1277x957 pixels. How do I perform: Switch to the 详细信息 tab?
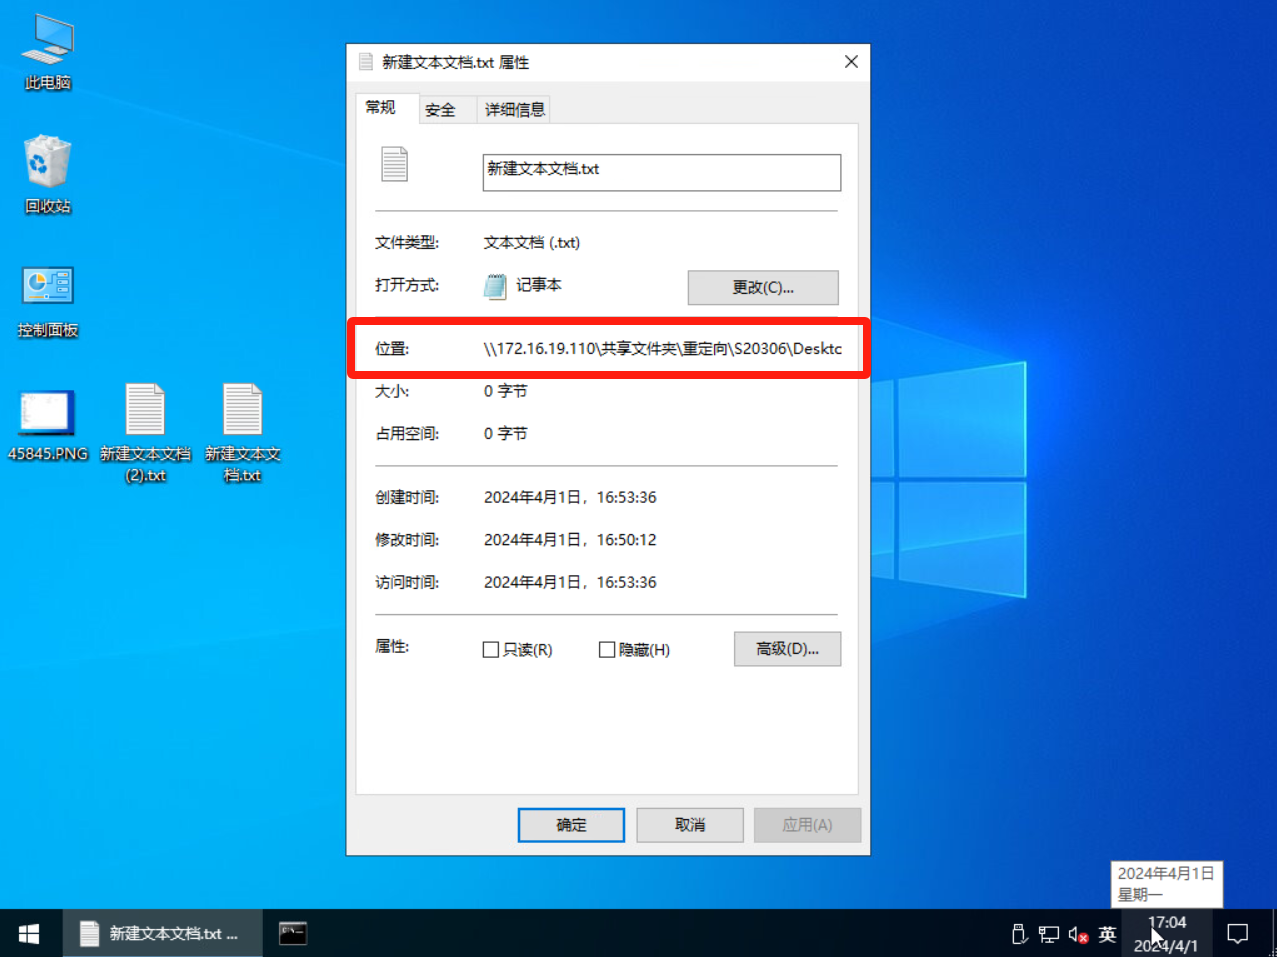pos(515,110)
